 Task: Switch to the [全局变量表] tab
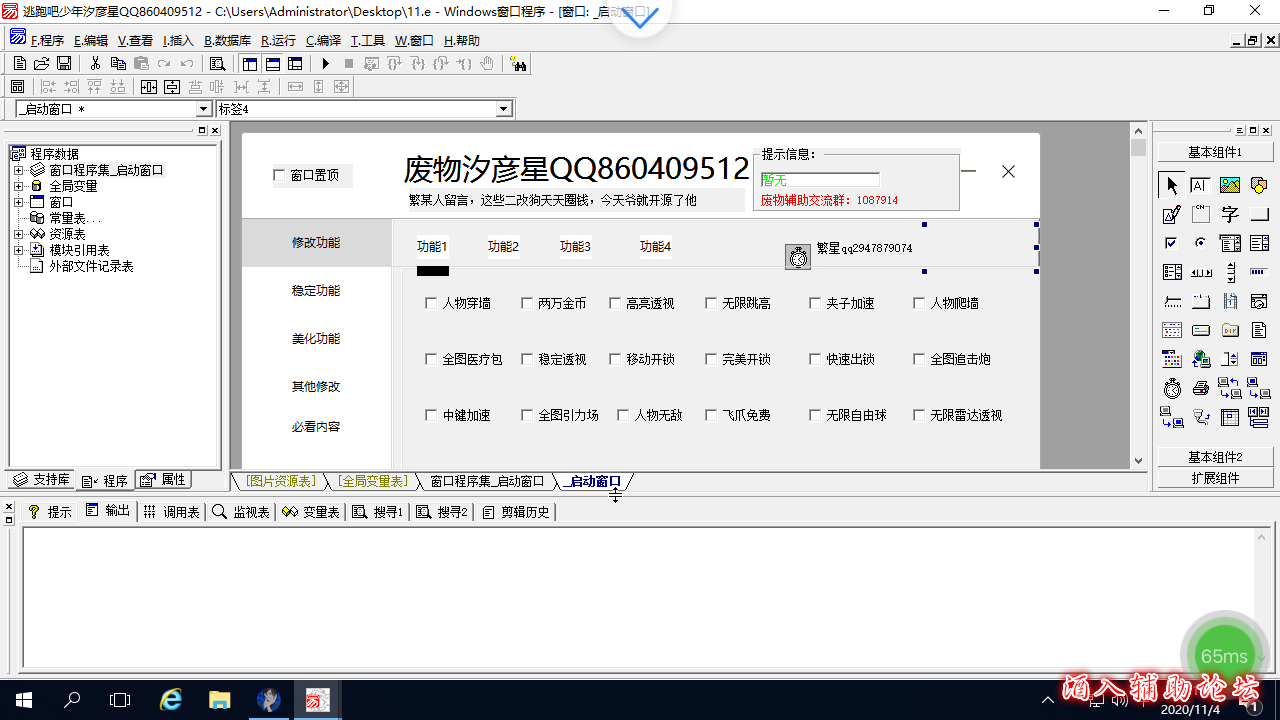372,481
